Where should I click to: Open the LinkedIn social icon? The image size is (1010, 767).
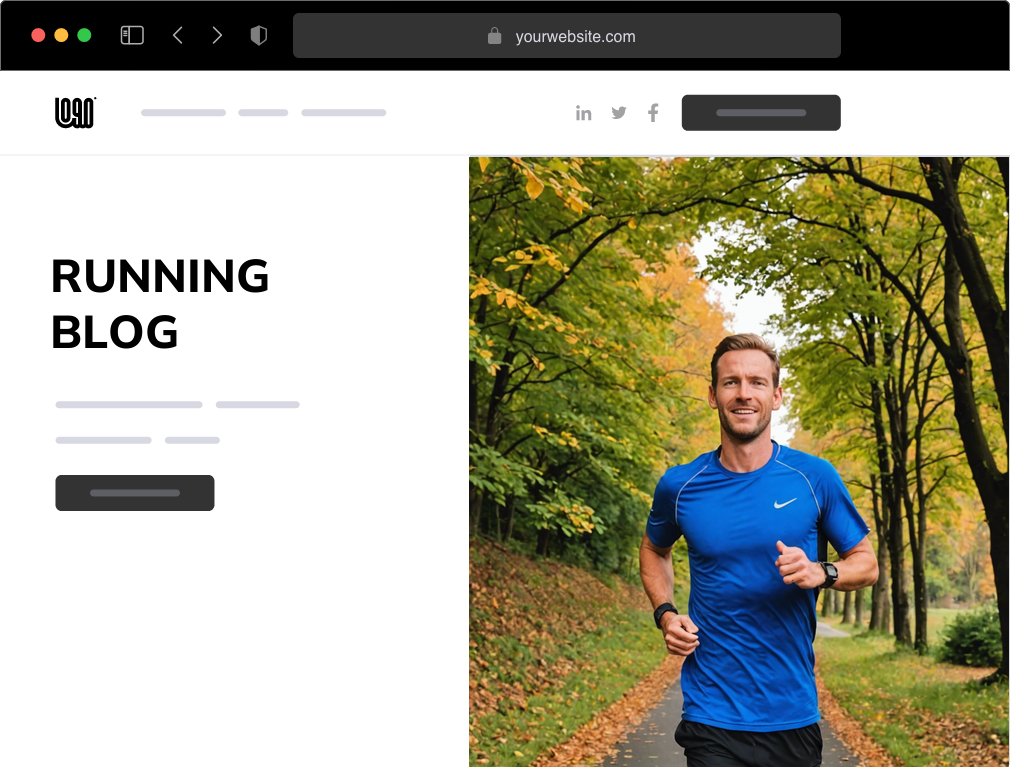[x=584, y=113]
